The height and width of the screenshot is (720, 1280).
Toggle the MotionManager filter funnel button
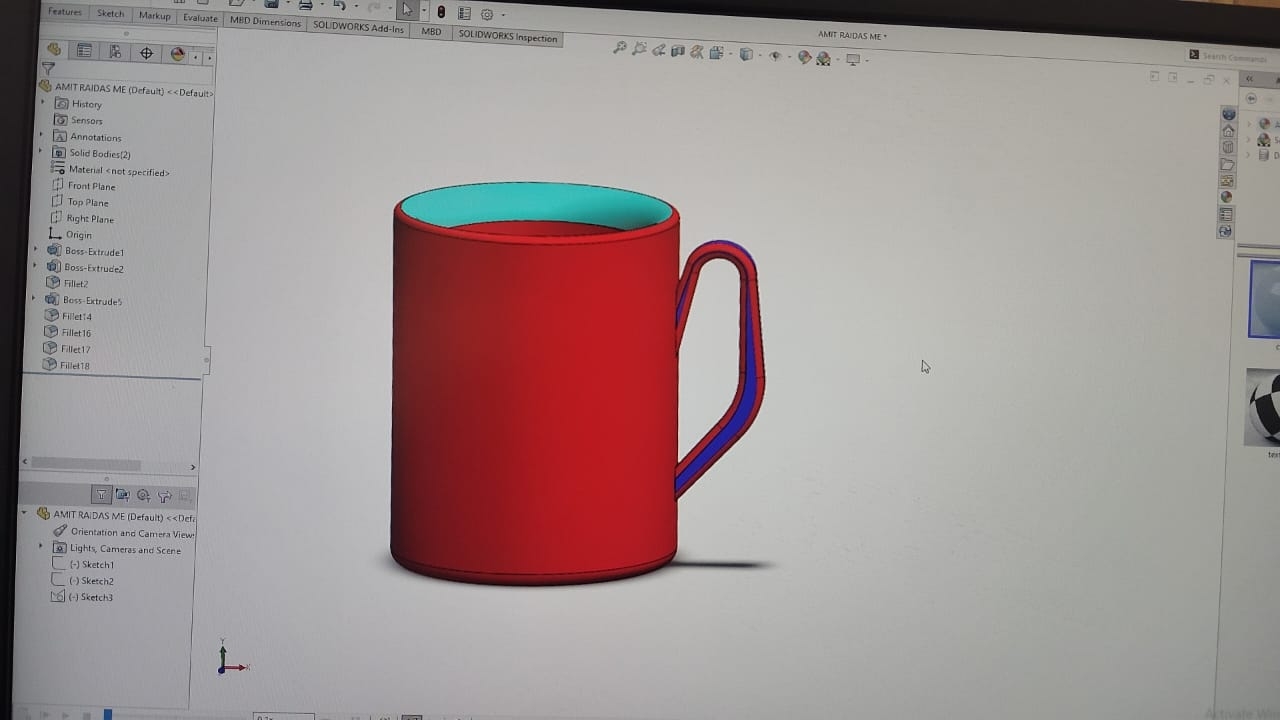pos(101,495)
